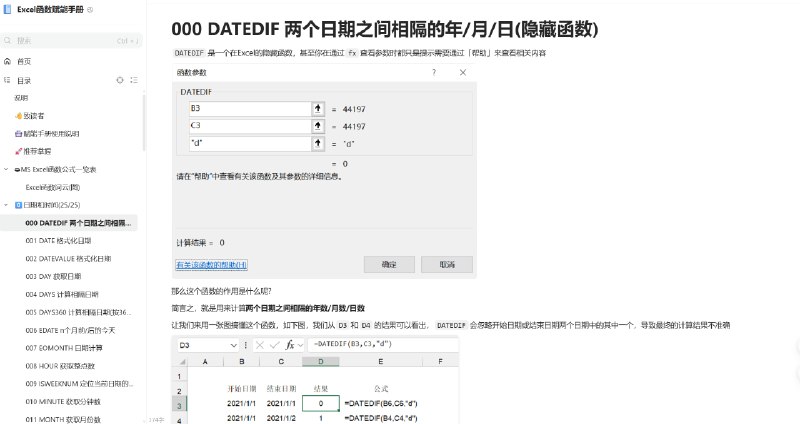Screen dimensions: 800x424
Task: Click the cancel X icon in formula bar
Action: pos(260,345)
